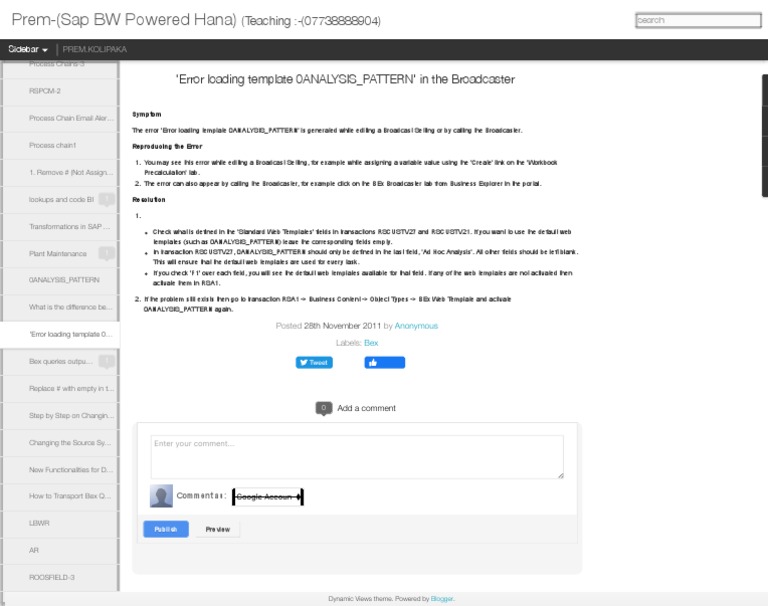Click the Reproducing the Error heading
The height and width of the screenshot is (606, 768).
(x=167, y=146)
